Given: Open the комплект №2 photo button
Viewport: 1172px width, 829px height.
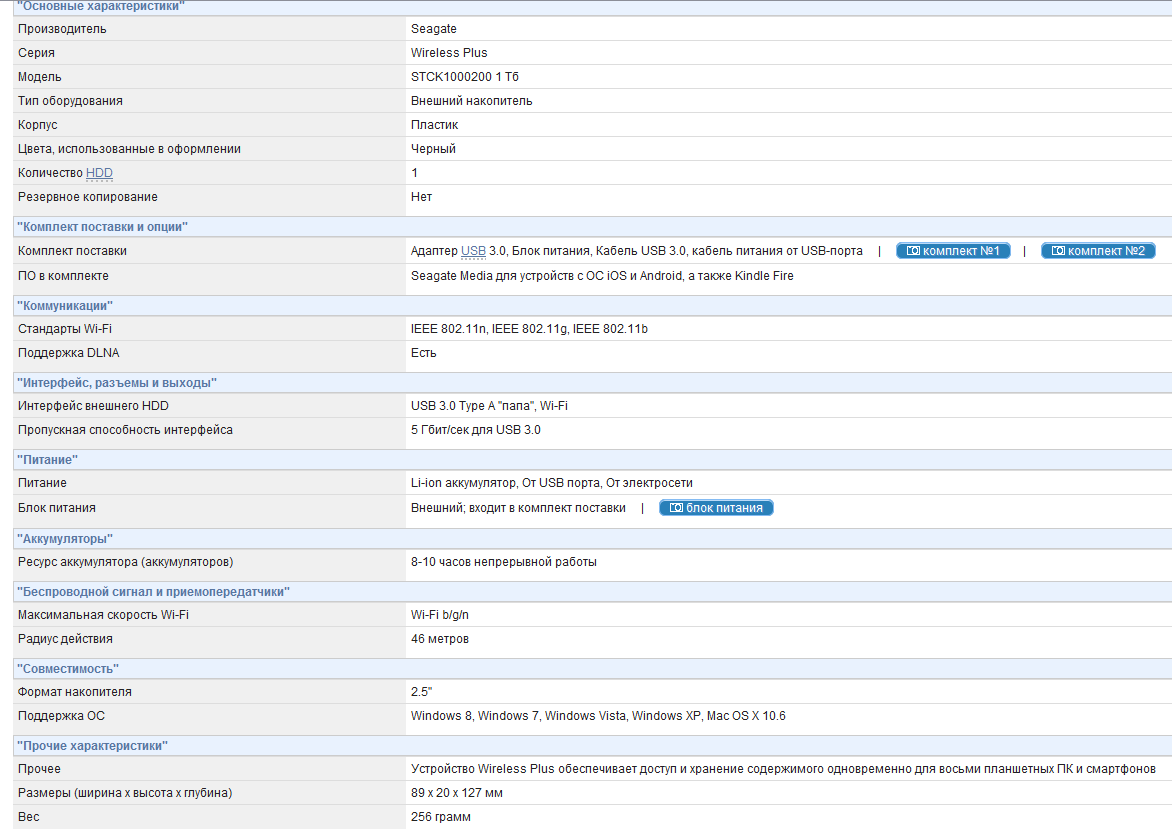Looking at the screenshot, I should (x=1098, y=251).
